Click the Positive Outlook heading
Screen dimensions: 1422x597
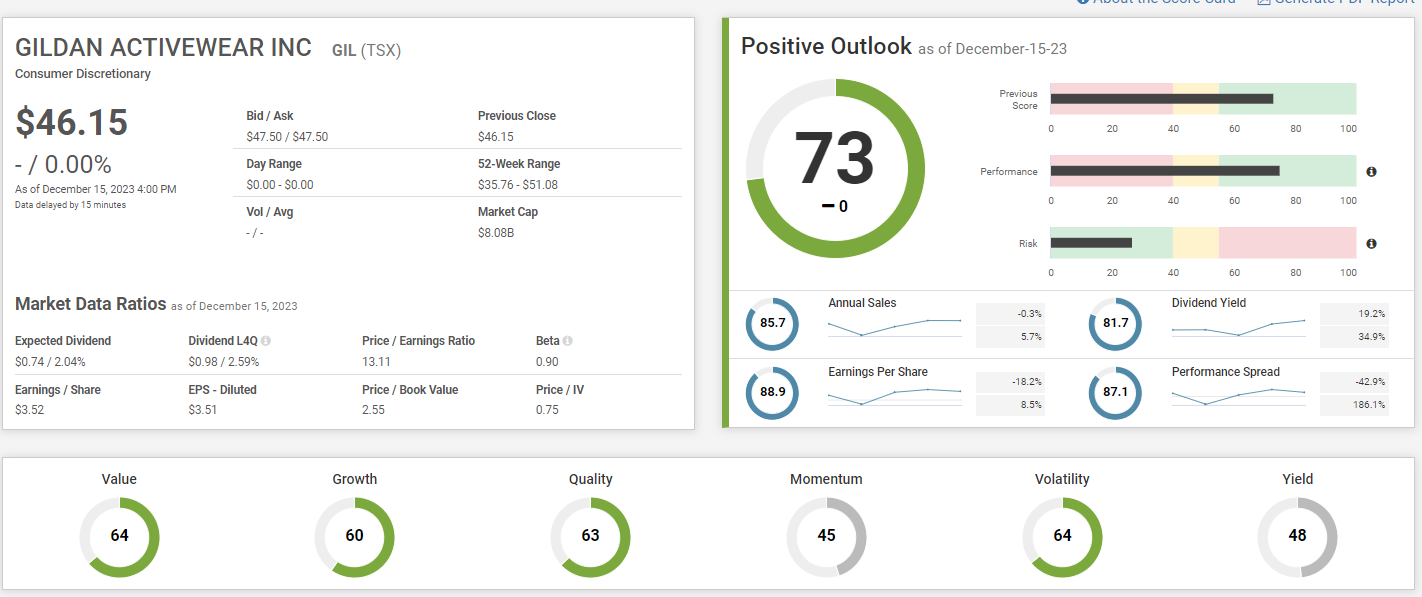[x=826, y=46]
